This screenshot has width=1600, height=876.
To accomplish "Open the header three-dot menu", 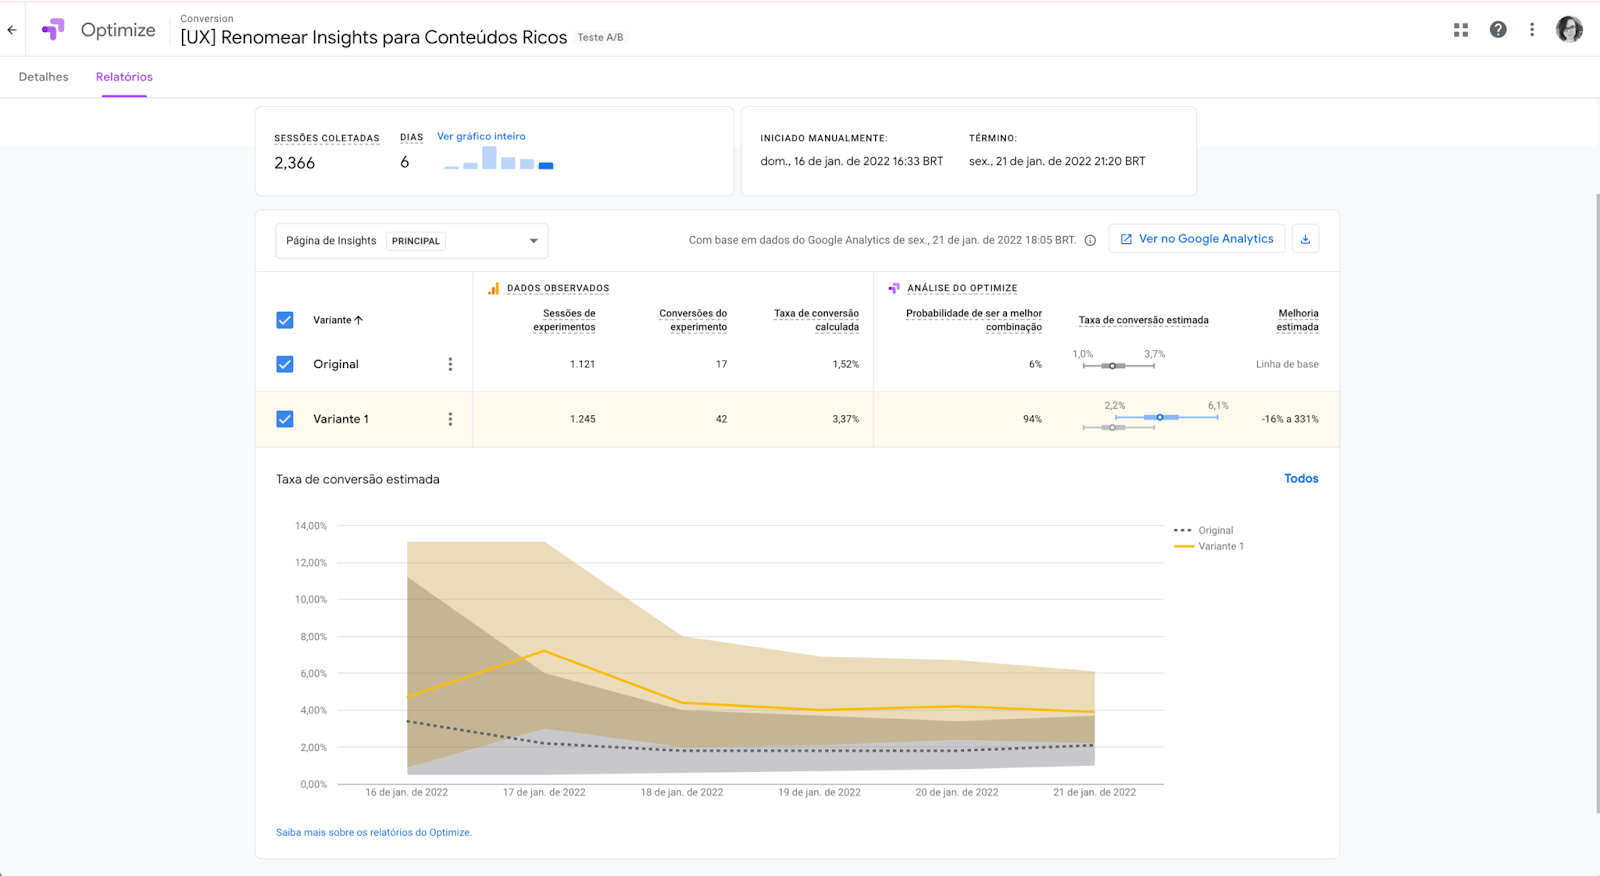I will [x=1532, y=30].
